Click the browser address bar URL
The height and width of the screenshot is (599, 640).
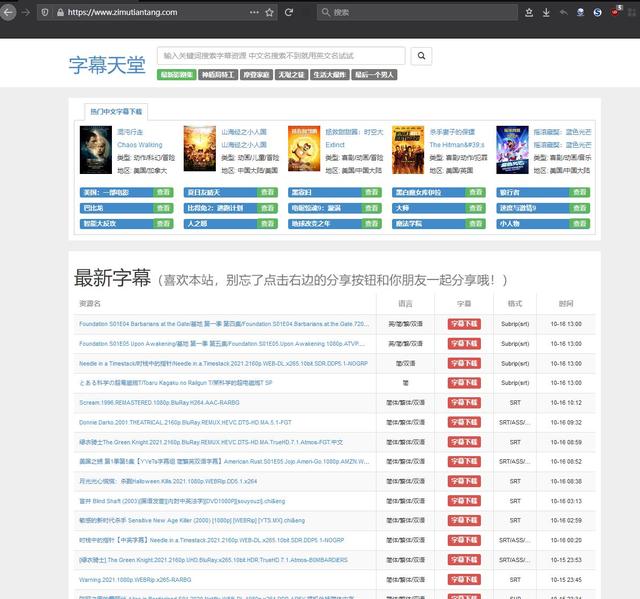(122, 12)
